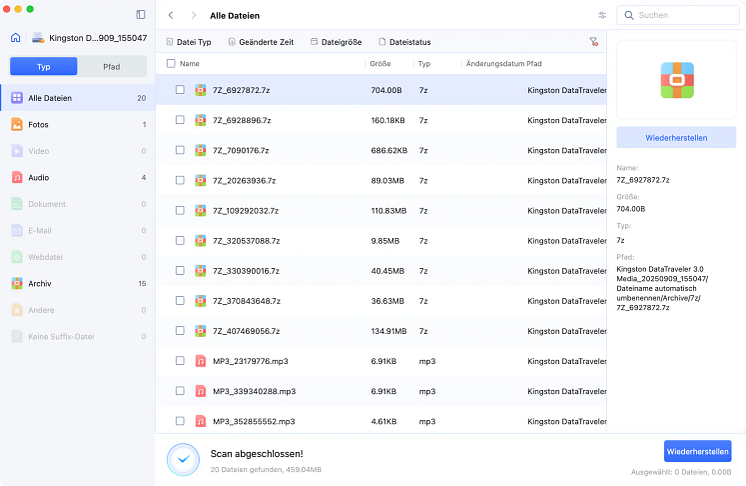
Task: Click the Webdatei category icon
Action: 17,257
